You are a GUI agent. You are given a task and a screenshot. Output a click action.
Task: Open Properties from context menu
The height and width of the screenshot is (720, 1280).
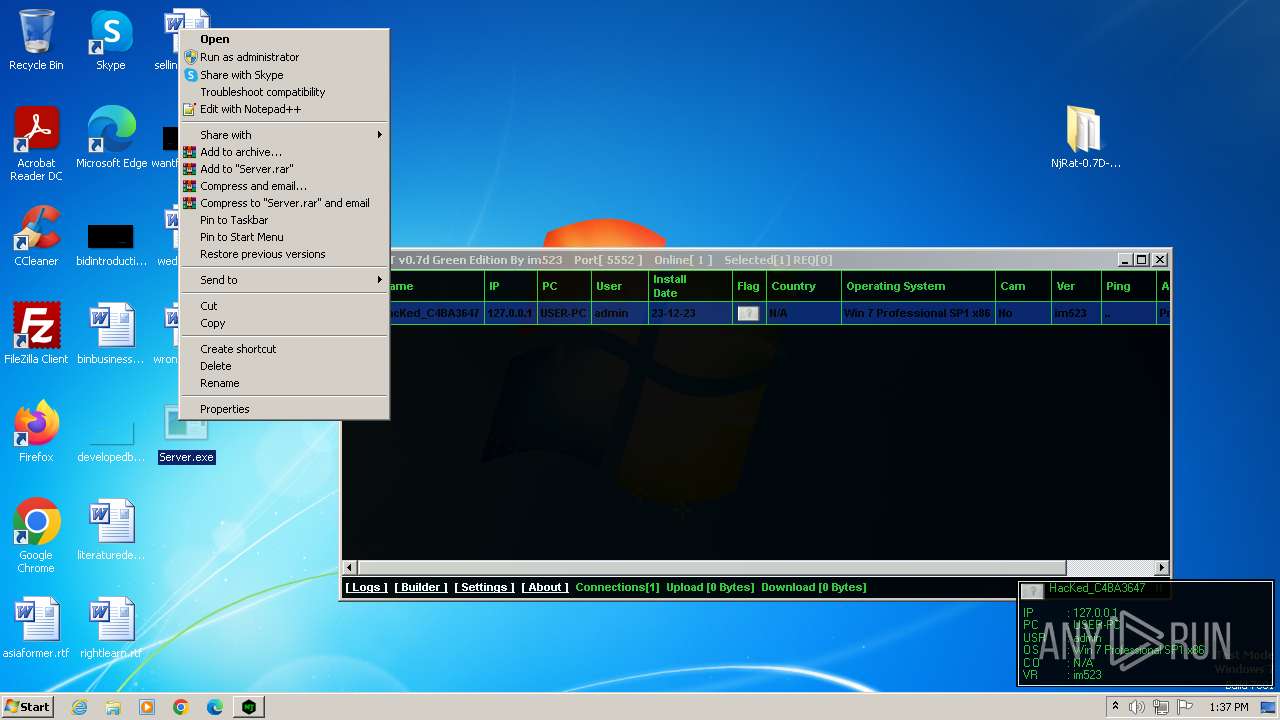pyautogui.click(x=284, y=409)
